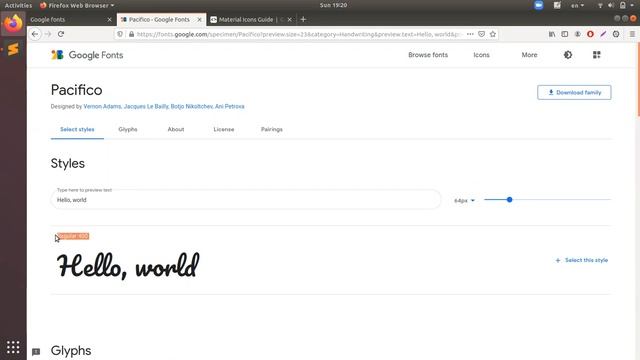640x360 pixels.
Task: Open a new tab with plus icon
Action: [x=303, y=19]
